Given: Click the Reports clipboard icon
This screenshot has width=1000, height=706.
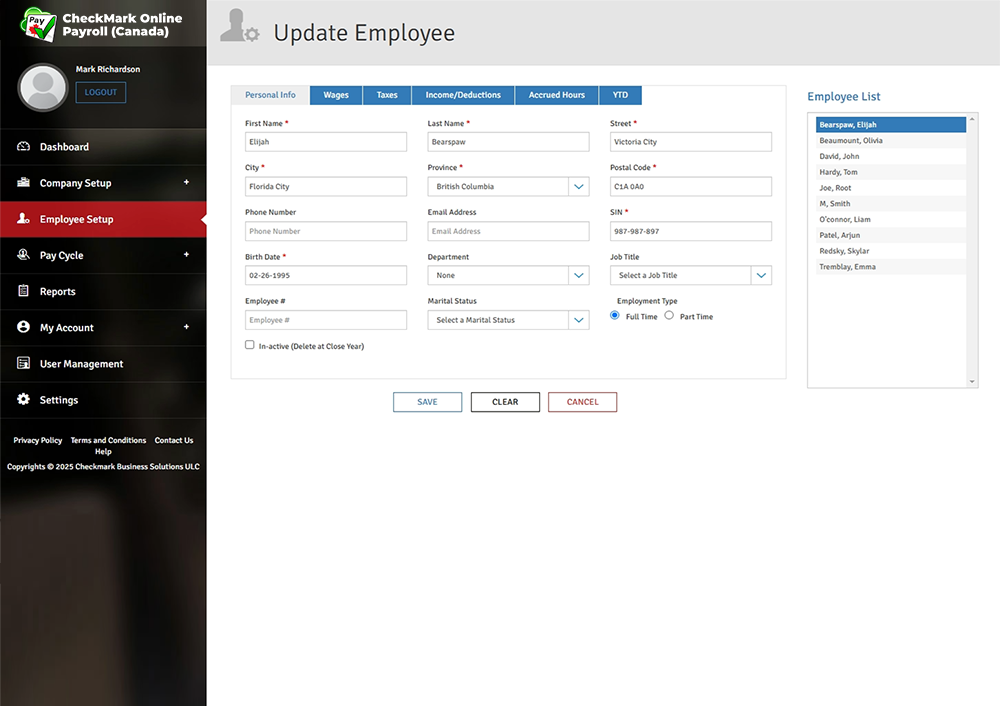Looking at the screenshot, I should click(24, 291).
